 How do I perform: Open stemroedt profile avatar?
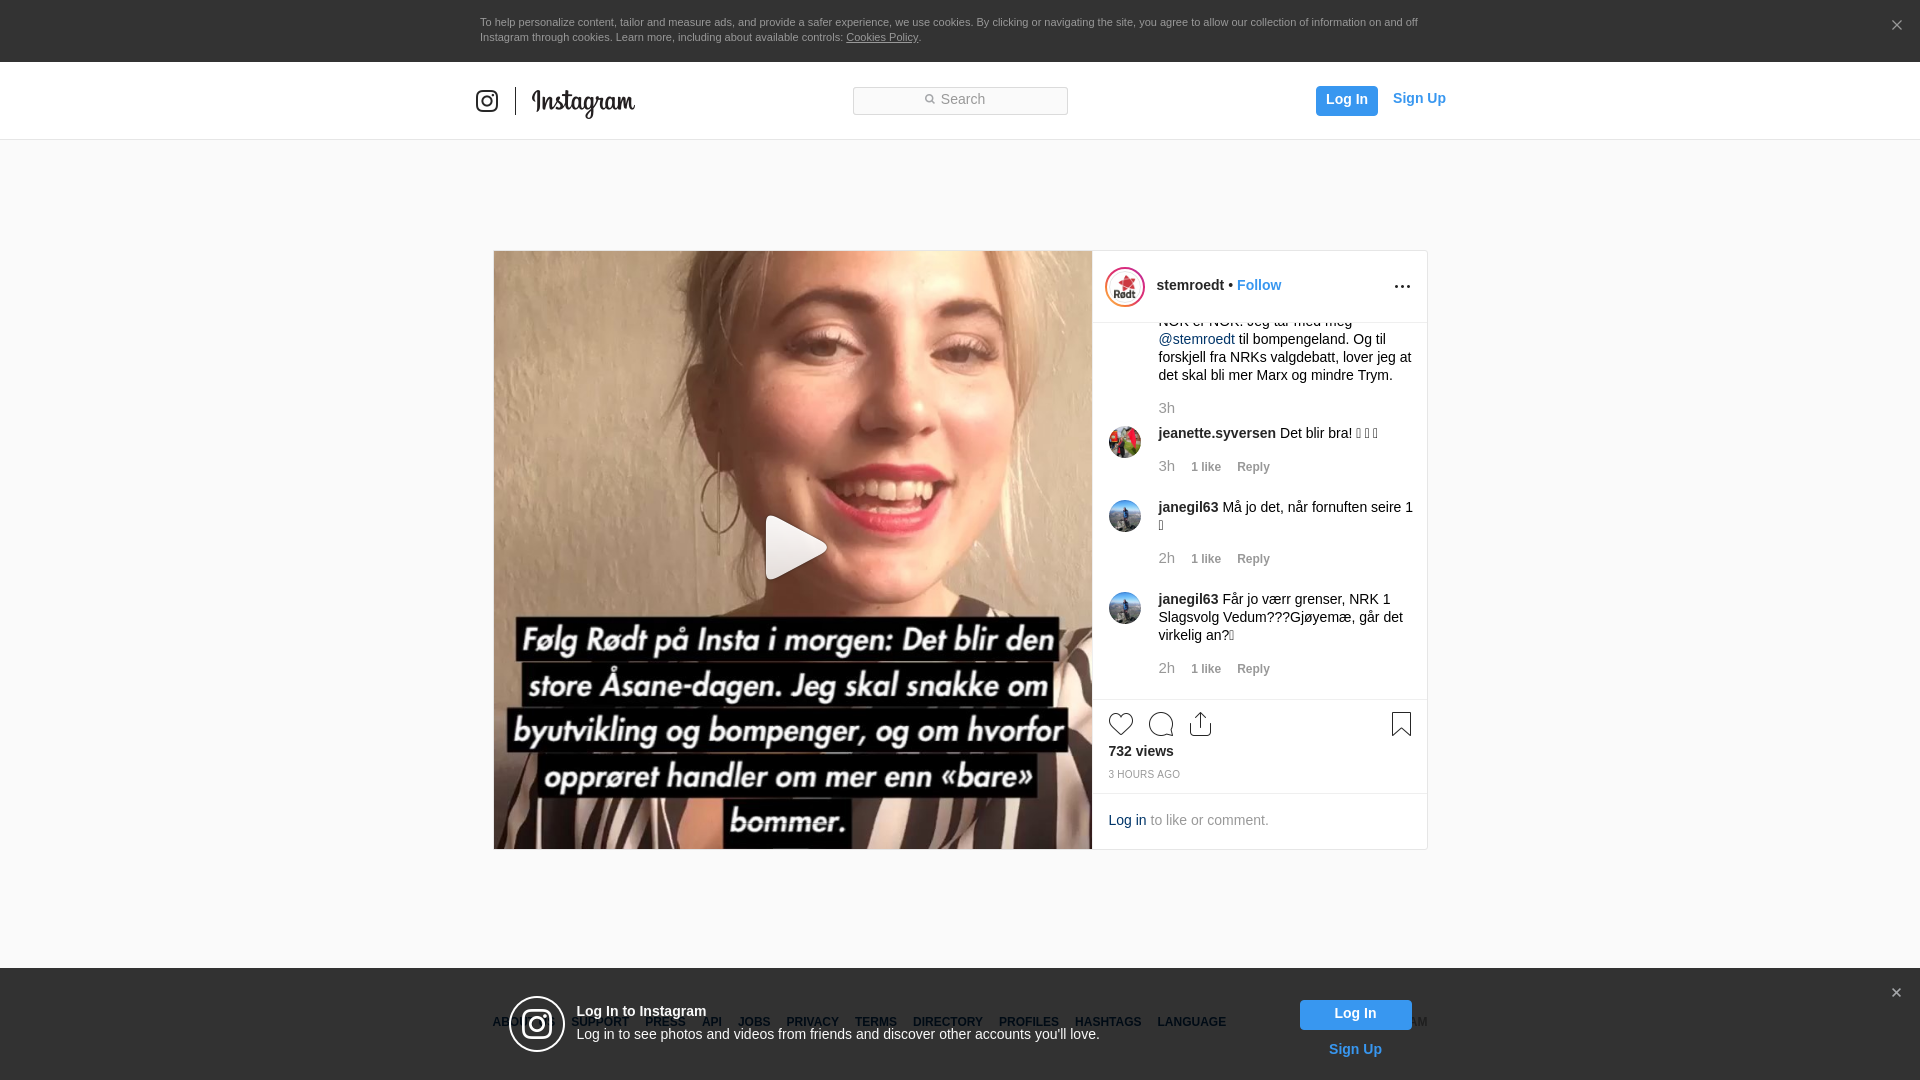(x=1125, y=287)
